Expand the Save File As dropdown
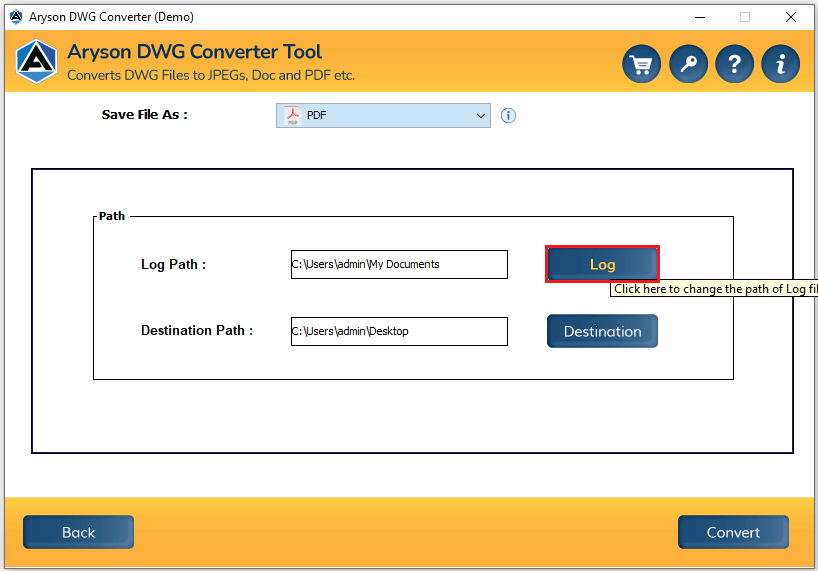The width and height of the screenshot is (818, 571). pyautogui.click(x=383, y=115)
